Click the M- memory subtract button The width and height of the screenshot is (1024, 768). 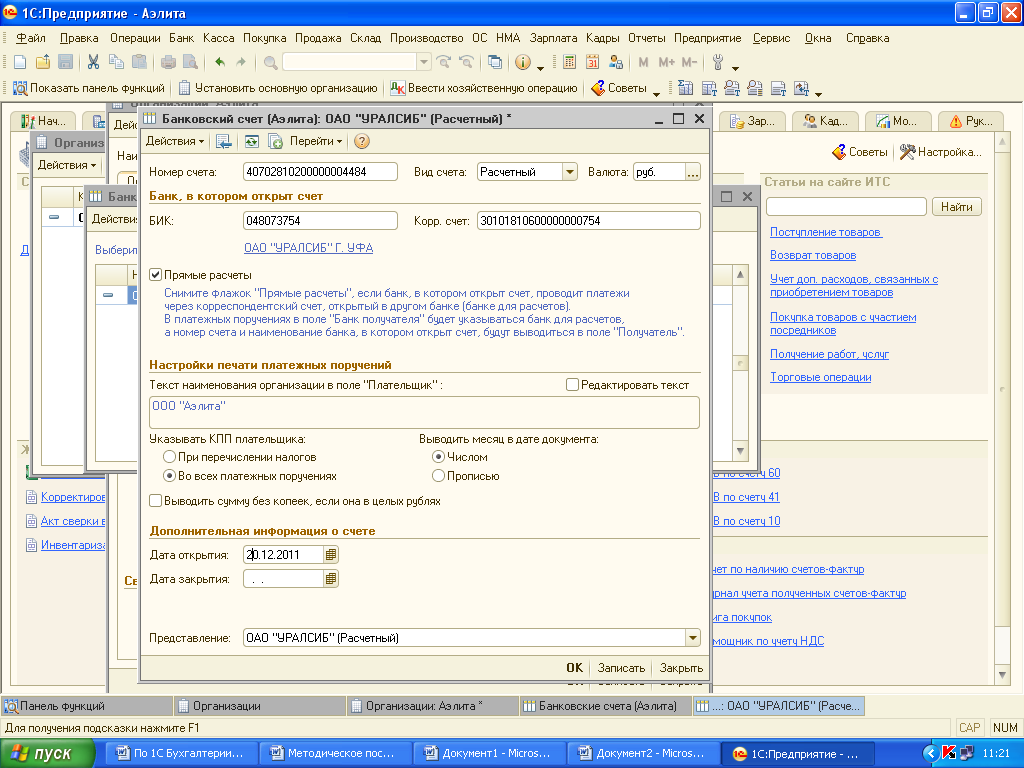pyautogui.click(x=690, y=63)
